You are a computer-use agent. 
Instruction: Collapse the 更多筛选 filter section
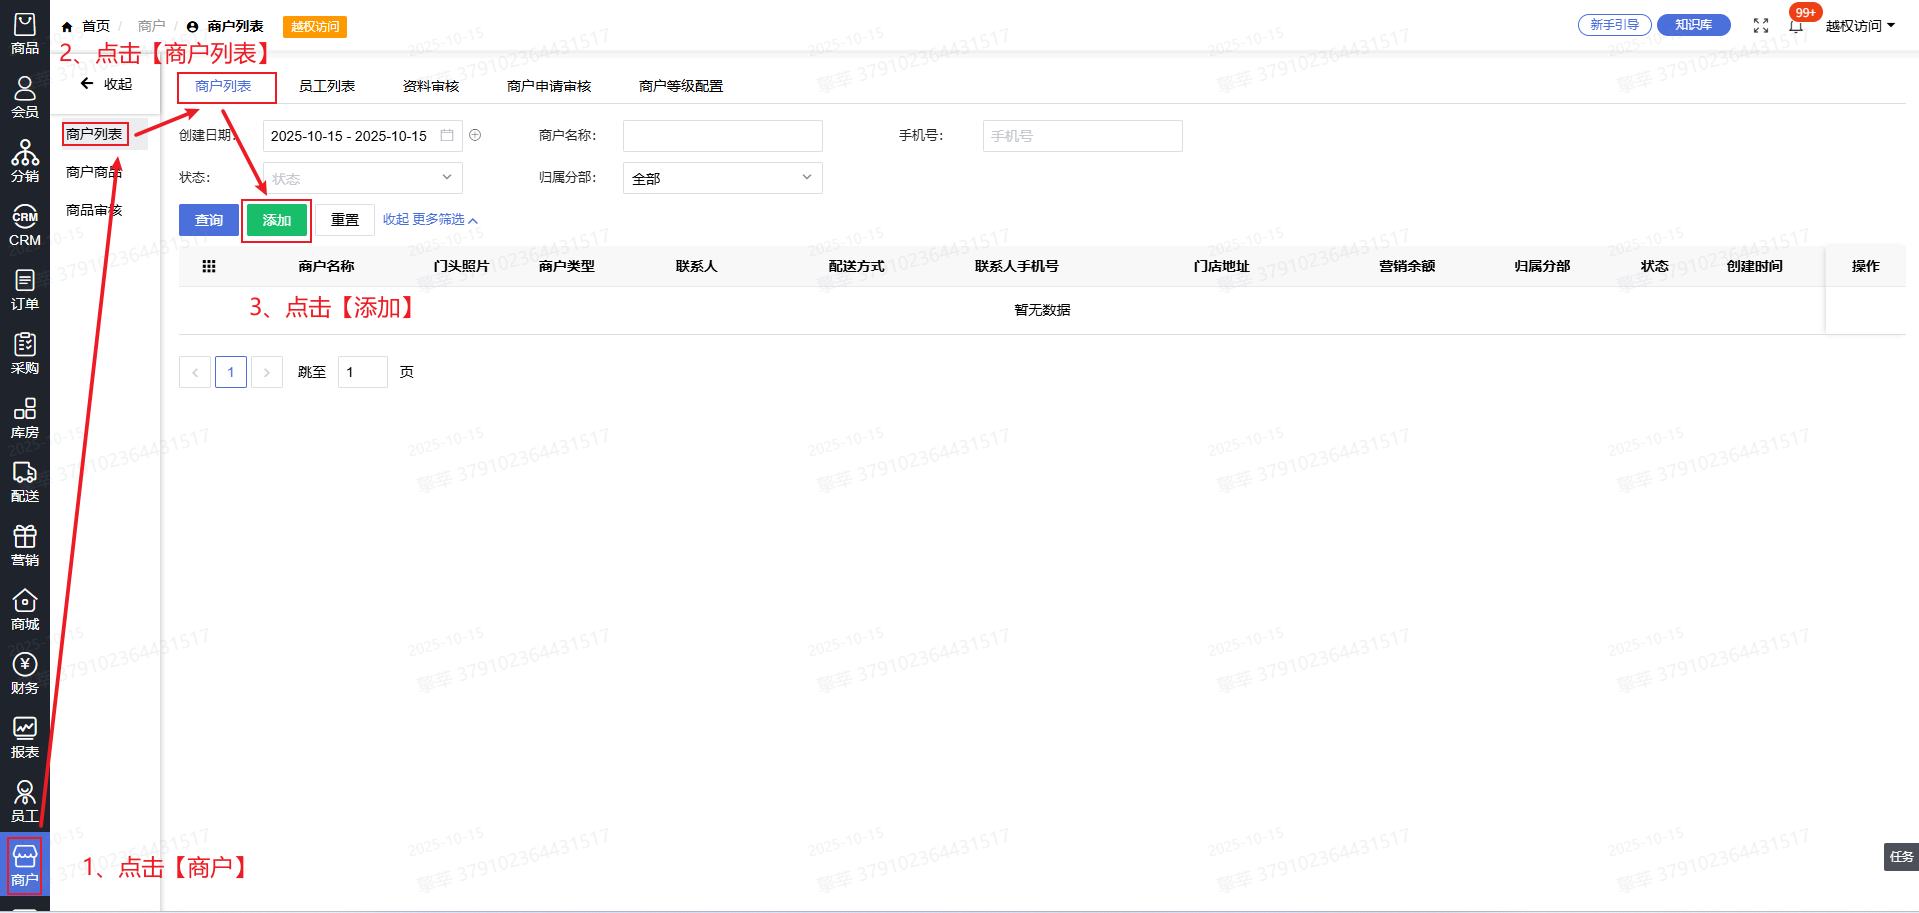click(x=430, y=219)
